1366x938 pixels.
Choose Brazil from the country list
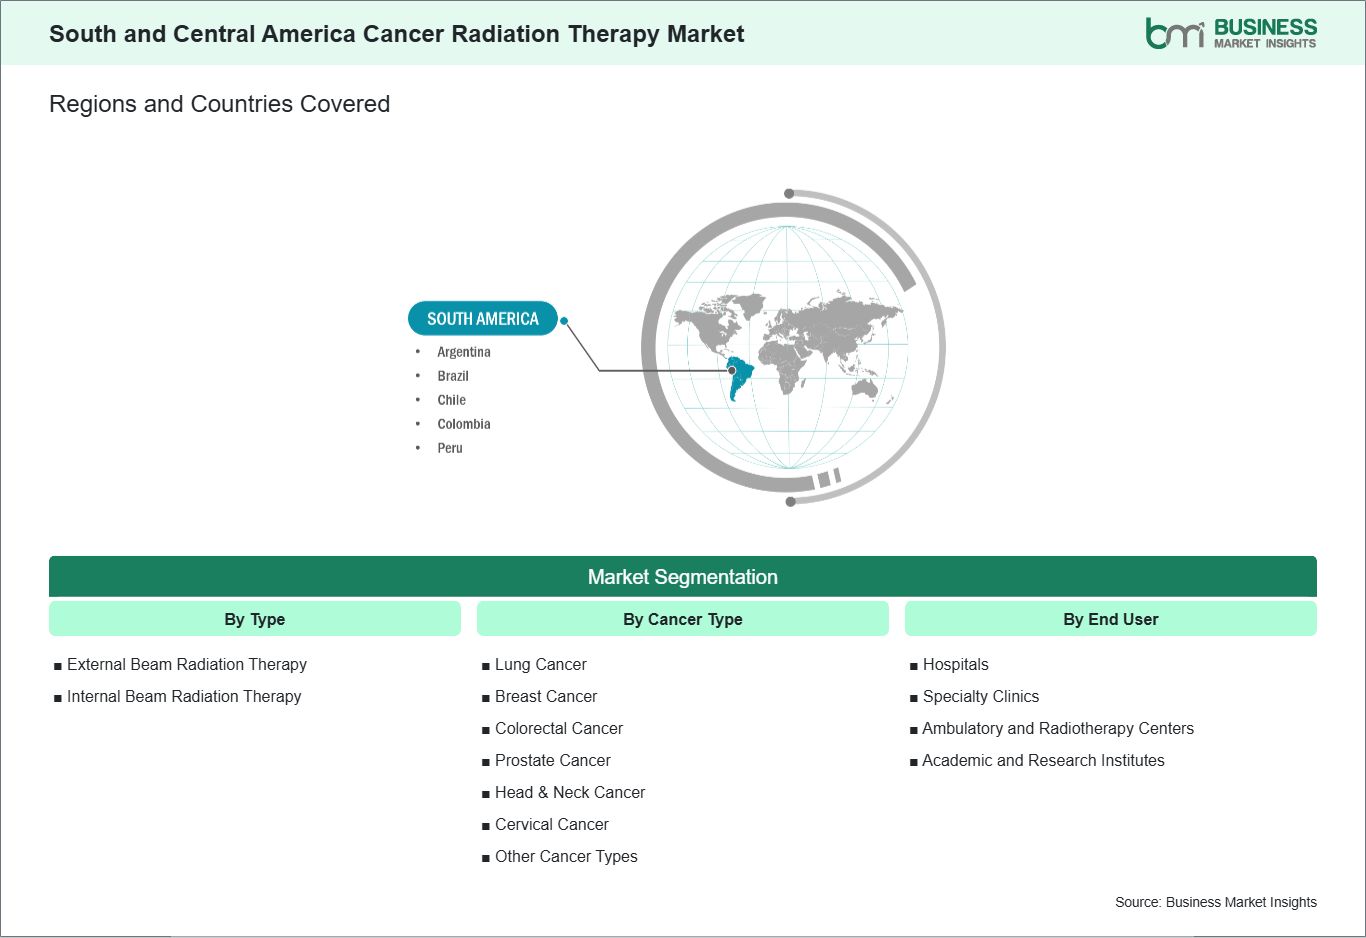(452, 376)
